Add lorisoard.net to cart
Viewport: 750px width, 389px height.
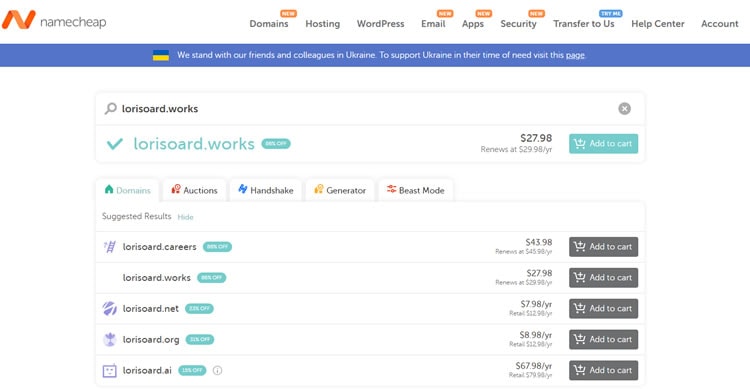point(603,309)
